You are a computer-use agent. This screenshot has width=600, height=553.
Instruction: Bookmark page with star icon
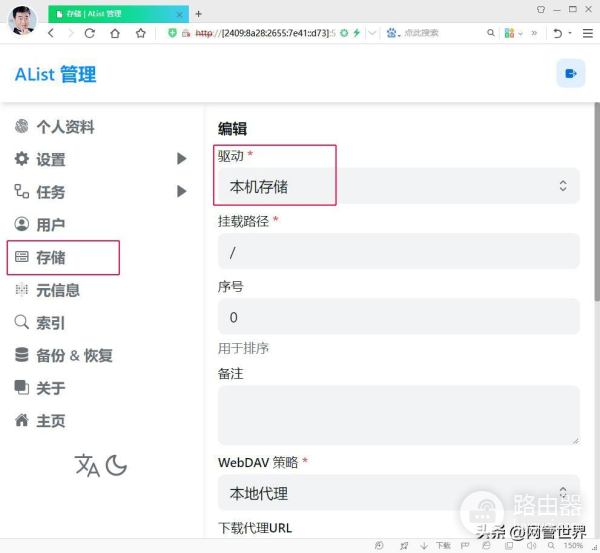(141, 33)
